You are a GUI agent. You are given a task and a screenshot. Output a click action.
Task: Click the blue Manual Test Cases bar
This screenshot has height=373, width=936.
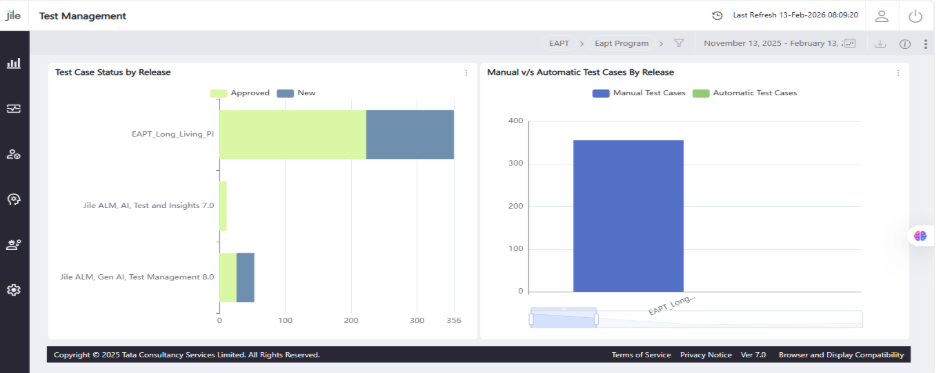coord(628,216)
